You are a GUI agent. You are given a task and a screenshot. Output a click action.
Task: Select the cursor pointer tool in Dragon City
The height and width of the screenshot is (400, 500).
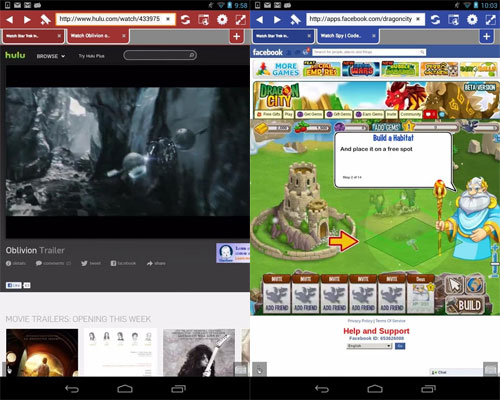(x=455, y=285)
